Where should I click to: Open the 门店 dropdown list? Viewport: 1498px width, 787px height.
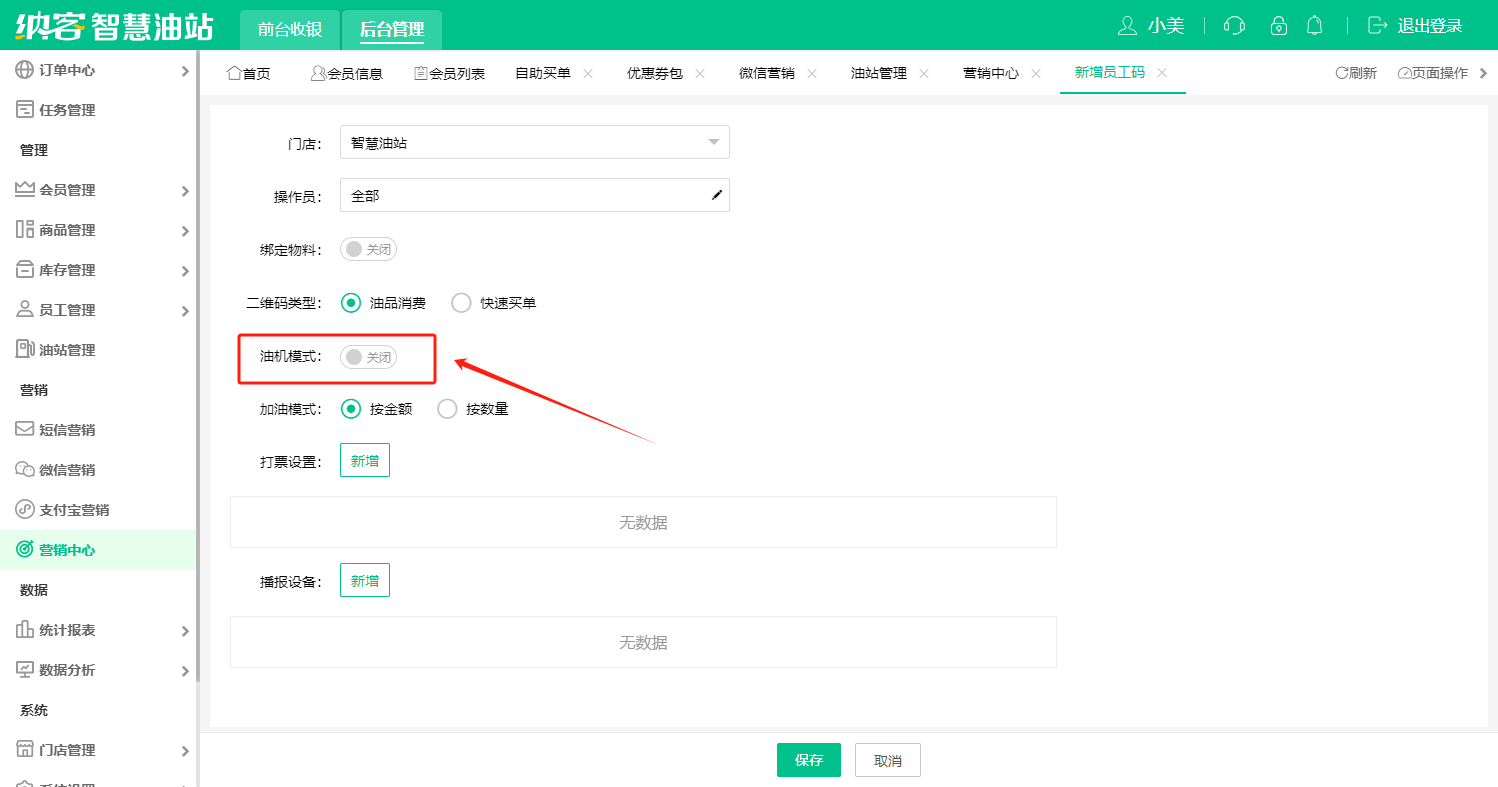(534, 142)
